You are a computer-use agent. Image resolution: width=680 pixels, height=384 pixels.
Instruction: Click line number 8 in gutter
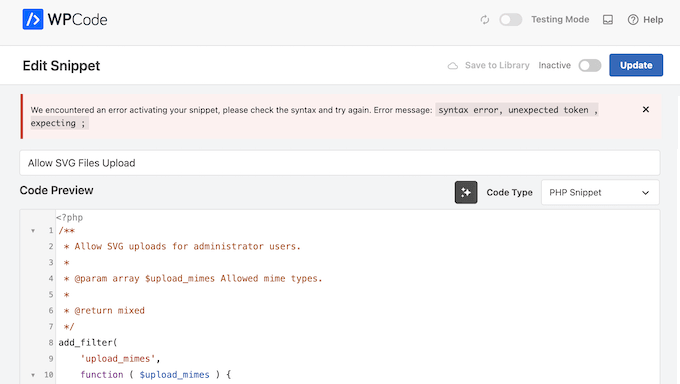(x=51, y=343)
